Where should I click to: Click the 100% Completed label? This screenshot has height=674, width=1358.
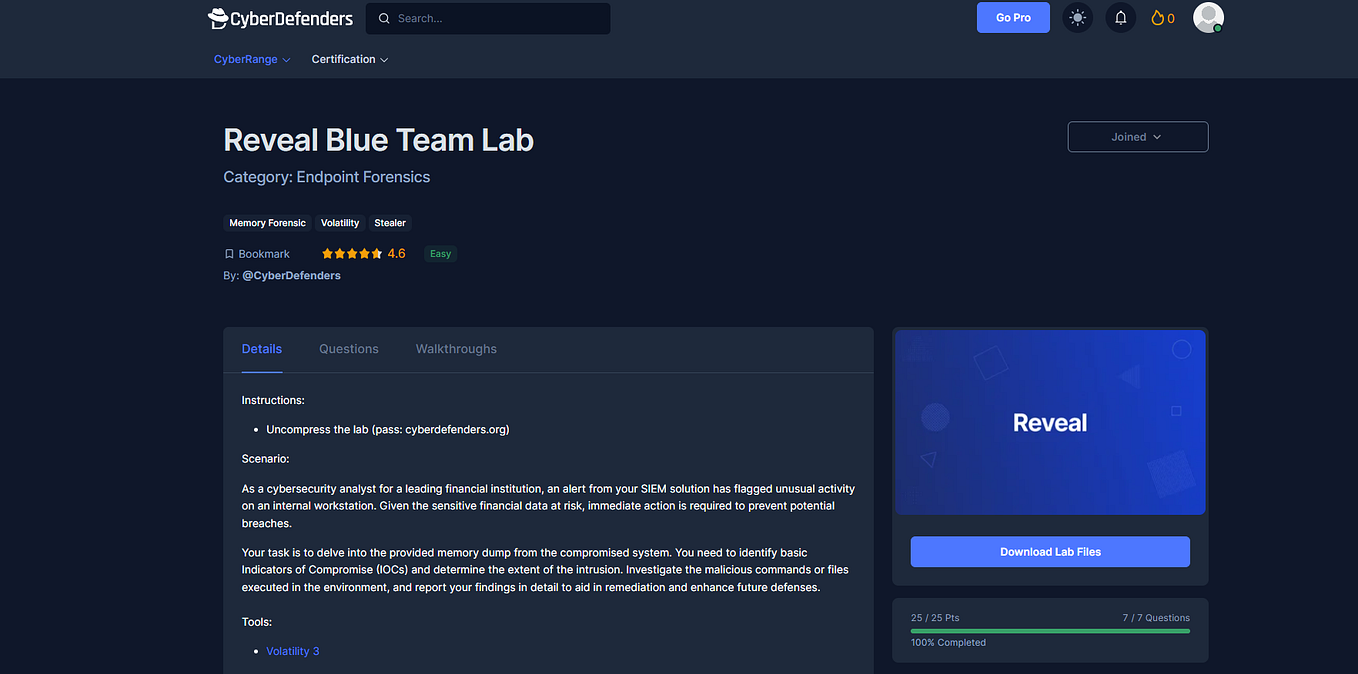point(948,643)
